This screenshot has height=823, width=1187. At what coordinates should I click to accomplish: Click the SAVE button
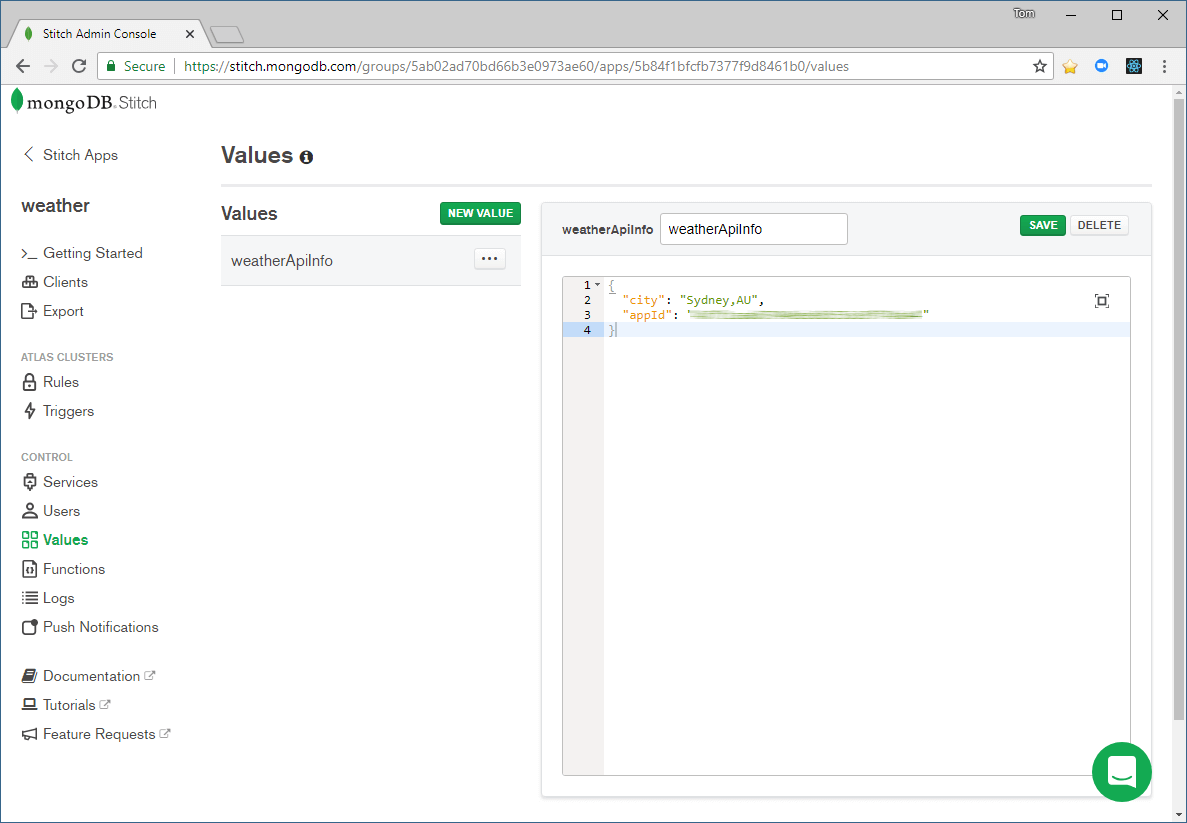(x=1042, y=225)
